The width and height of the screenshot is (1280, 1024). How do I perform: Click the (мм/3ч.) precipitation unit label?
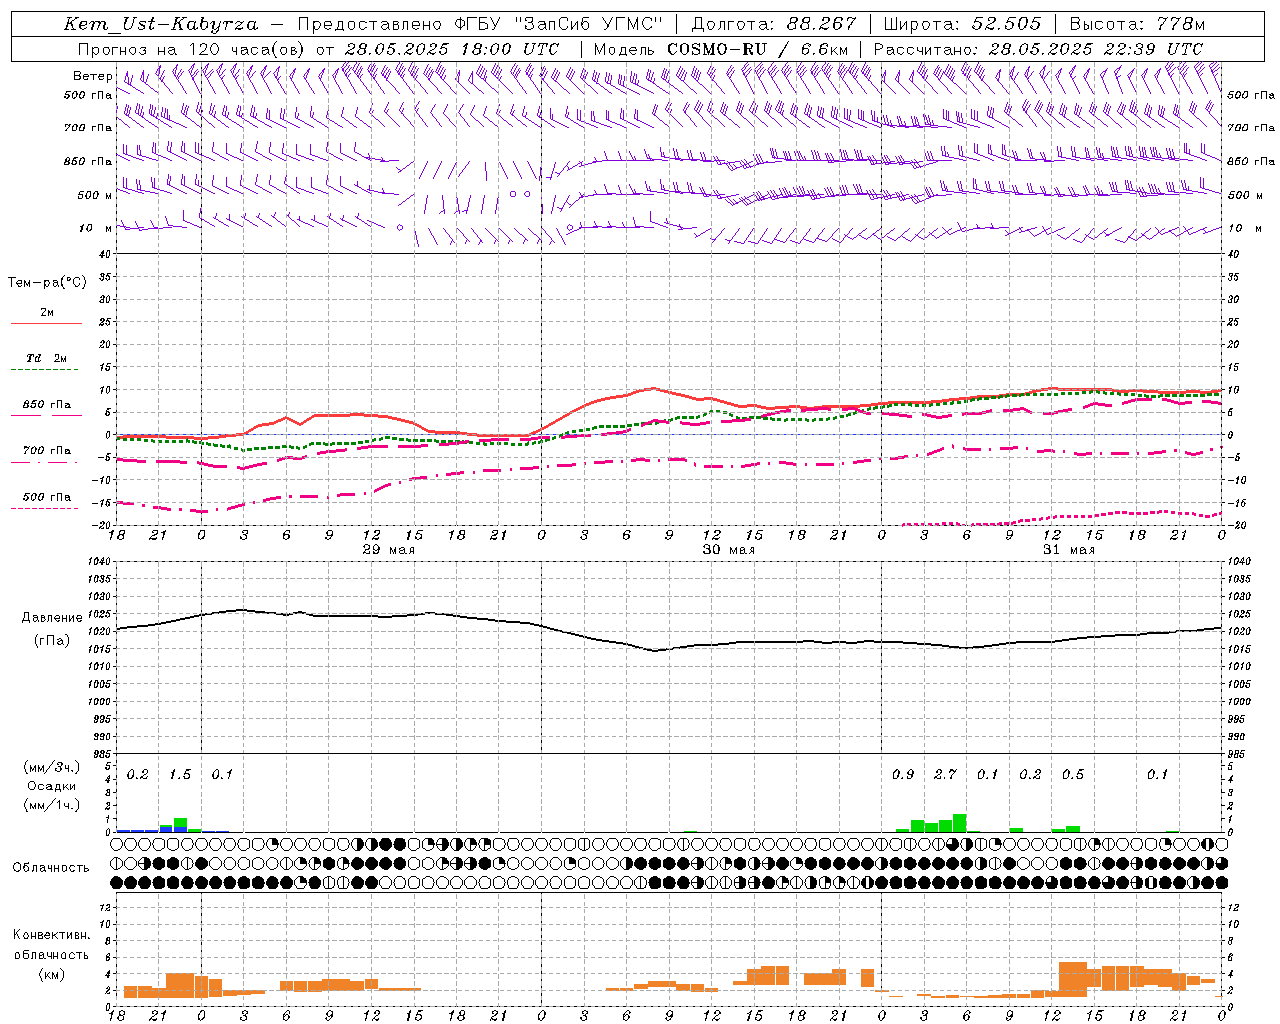click(51, 767)
